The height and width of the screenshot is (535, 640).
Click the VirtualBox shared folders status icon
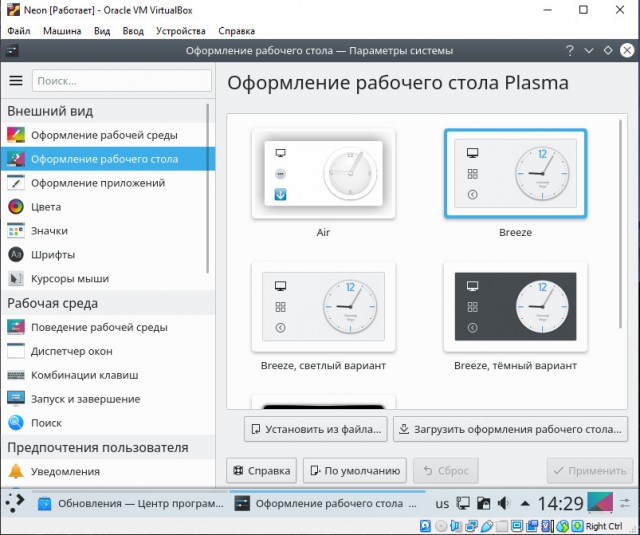(502, 526)
